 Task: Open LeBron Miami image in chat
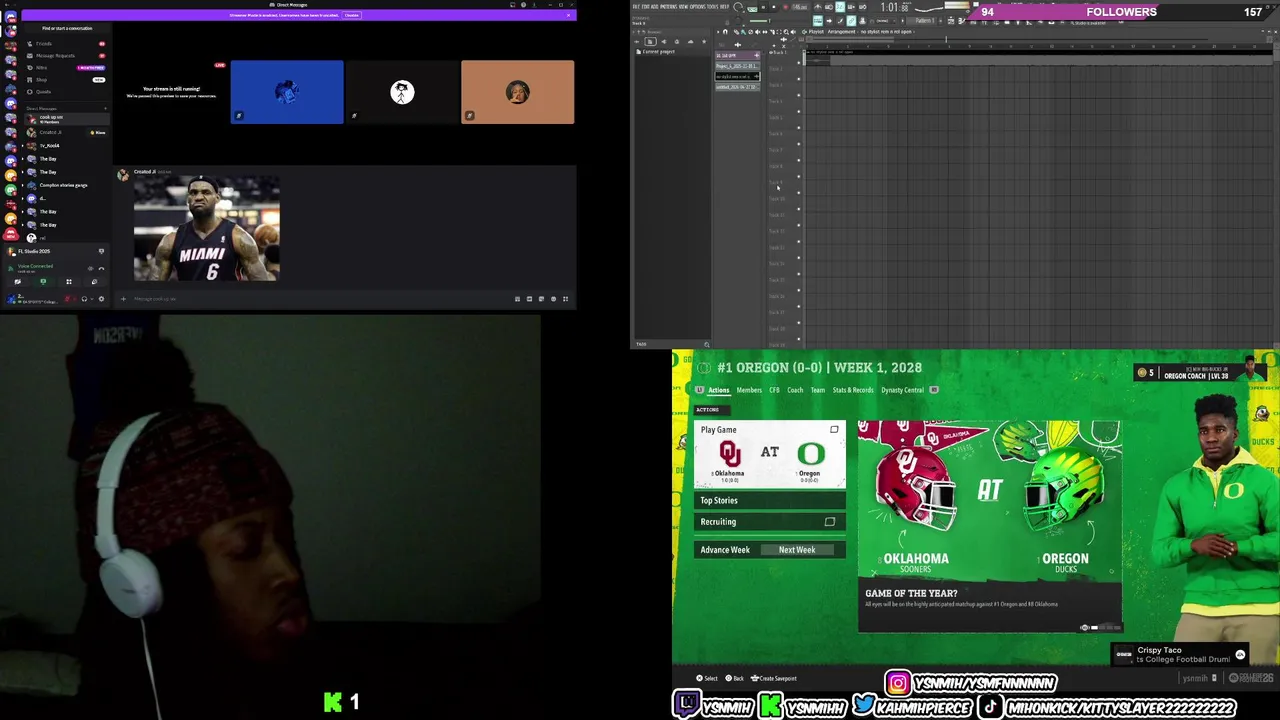pos(207,229)
